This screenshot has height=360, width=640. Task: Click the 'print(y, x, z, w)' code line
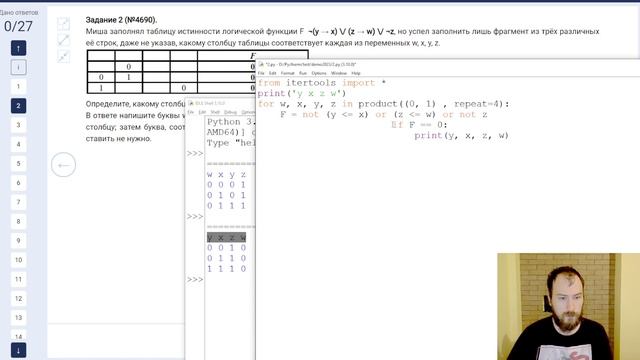click(462, 136)
